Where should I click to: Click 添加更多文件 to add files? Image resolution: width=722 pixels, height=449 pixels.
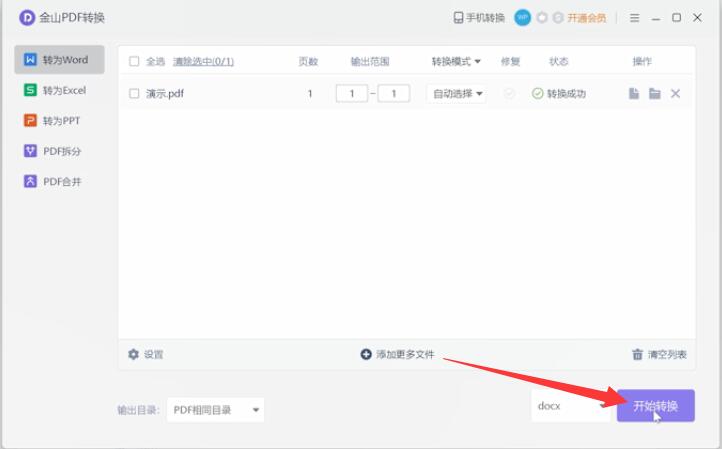(x=397, y=354)
